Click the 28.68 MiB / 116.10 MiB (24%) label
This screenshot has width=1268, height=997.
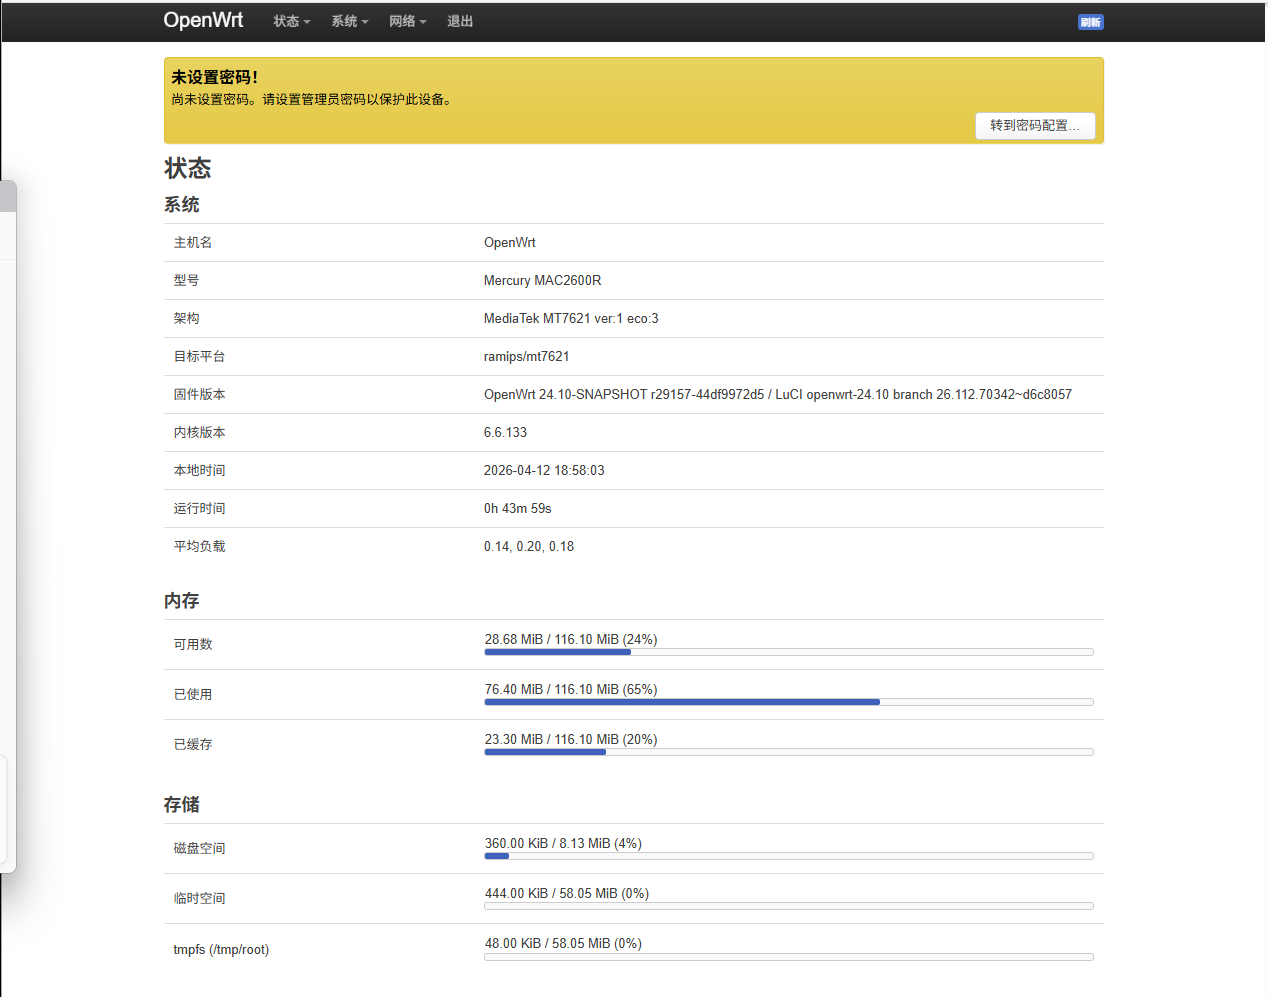(571, 639)
